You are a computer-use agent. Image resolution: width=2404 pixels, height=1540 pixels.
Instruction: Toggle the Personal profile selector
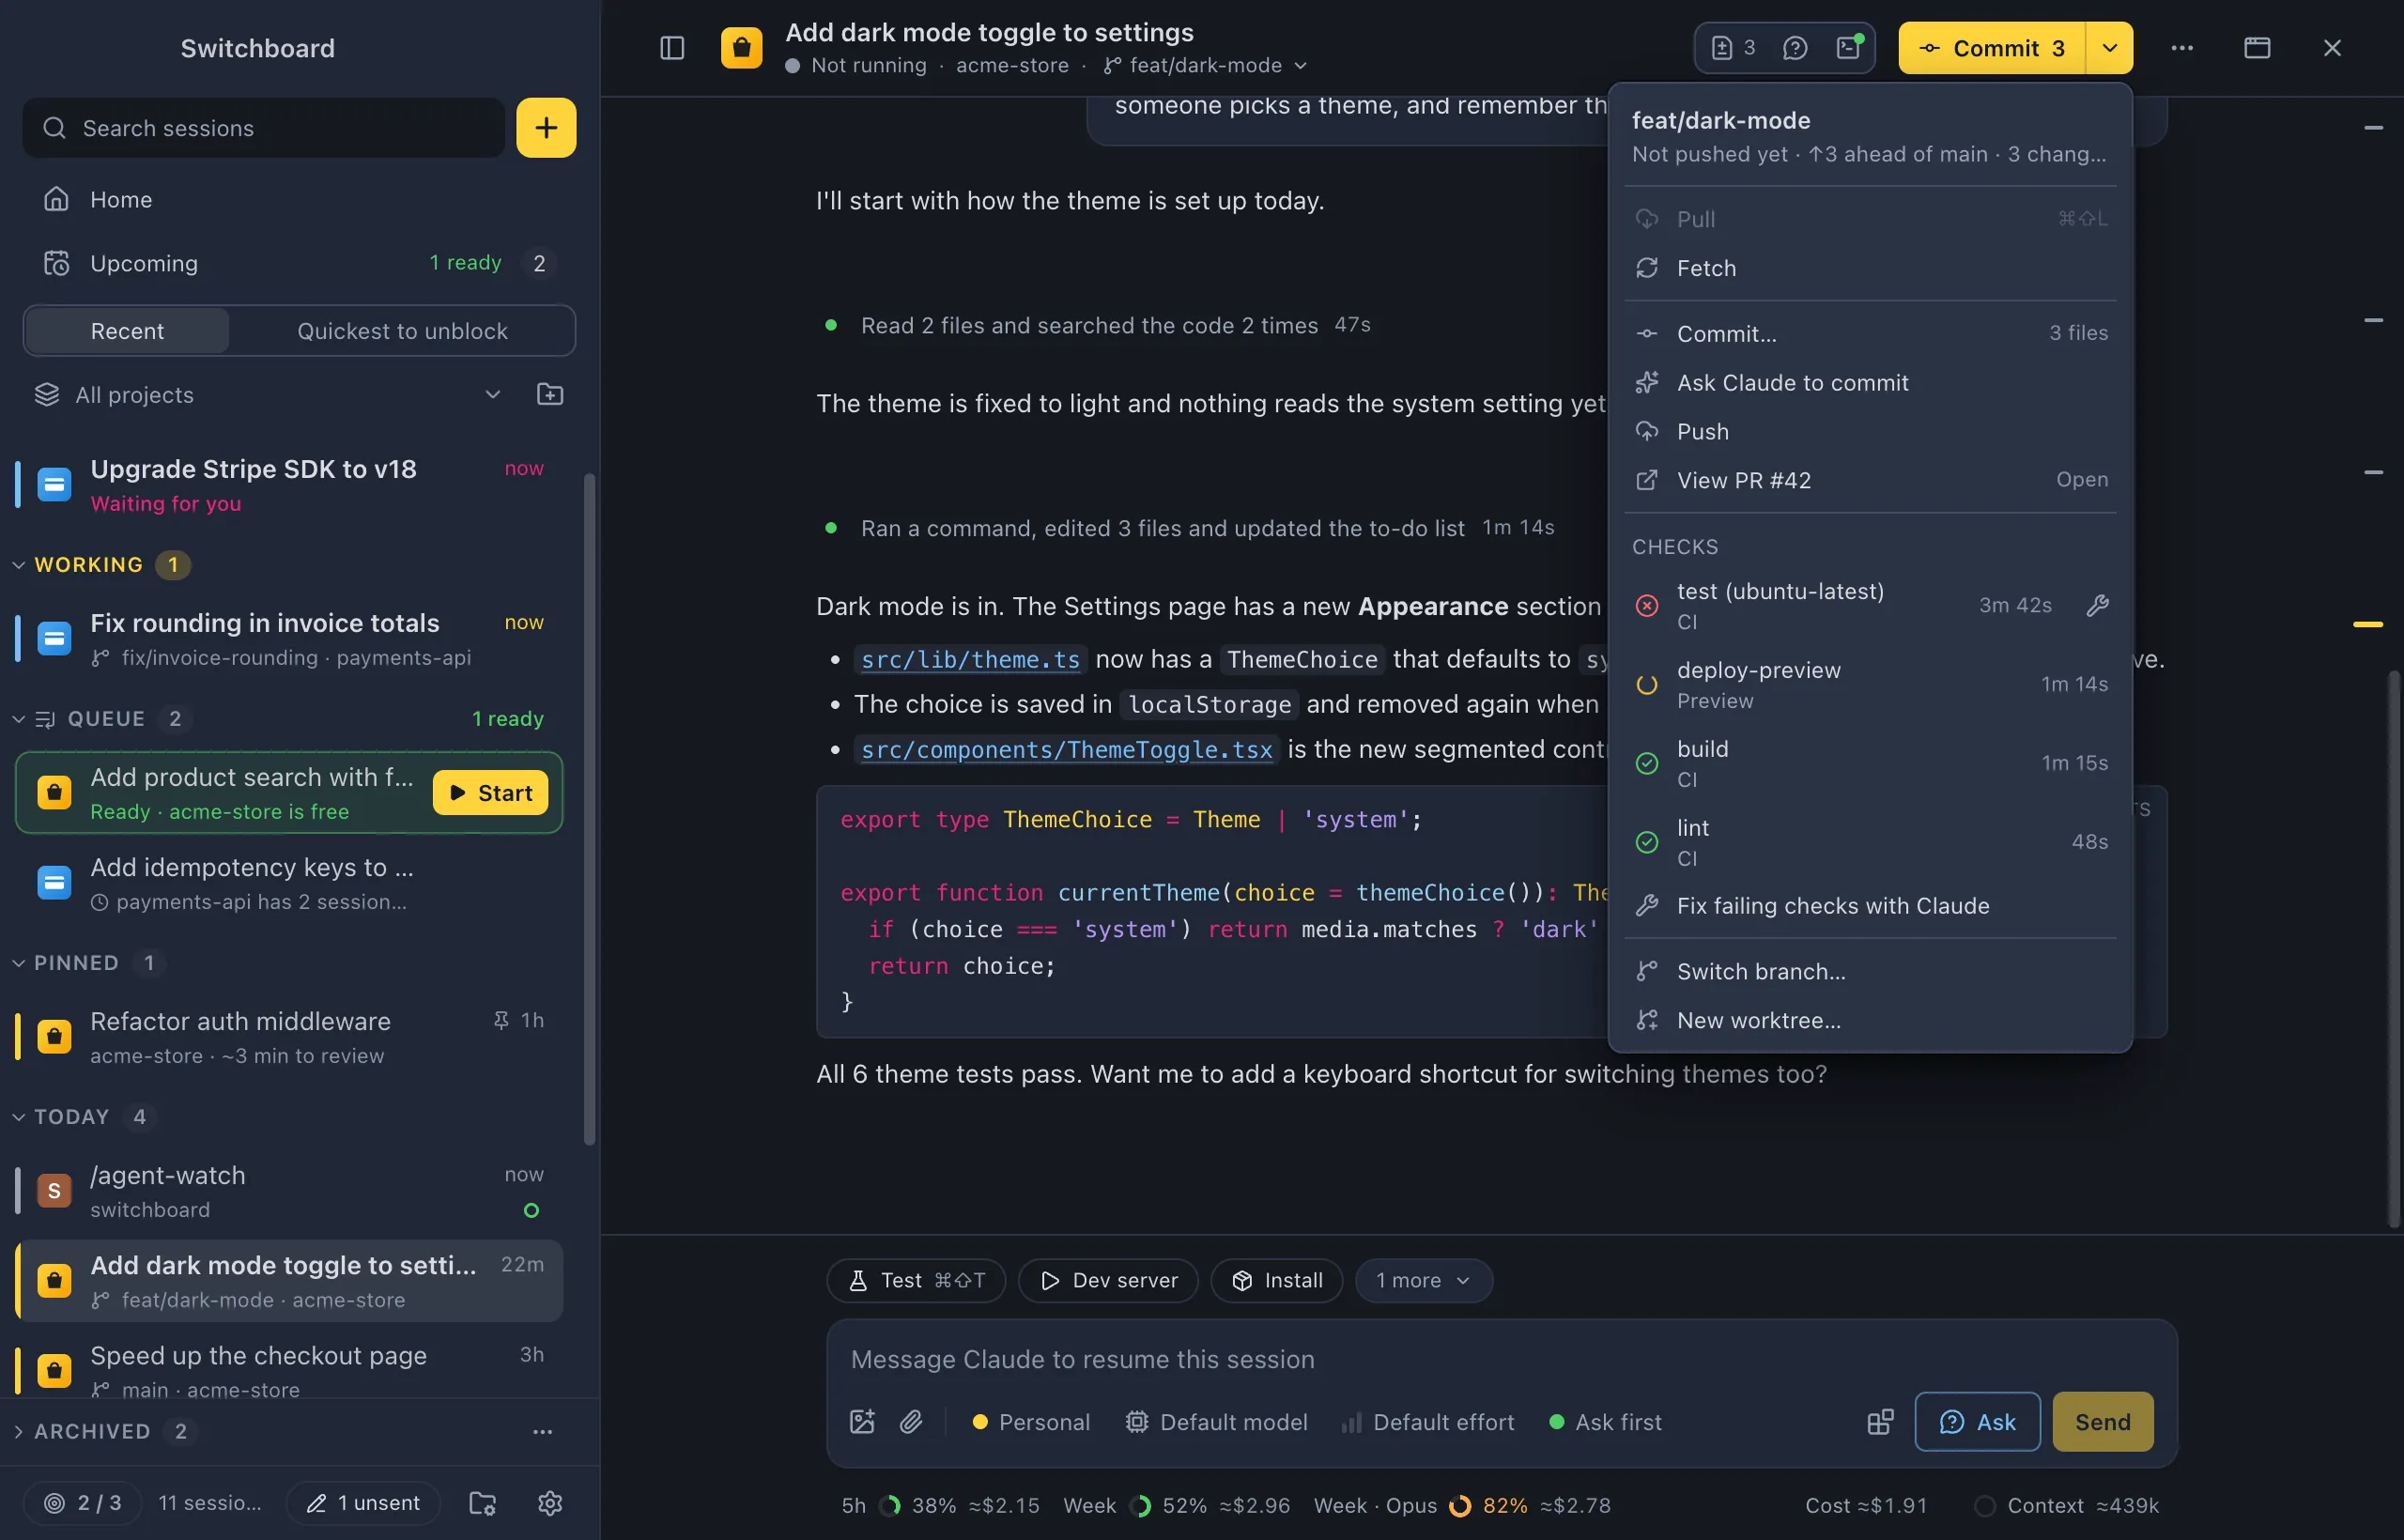[1031, 1421]
